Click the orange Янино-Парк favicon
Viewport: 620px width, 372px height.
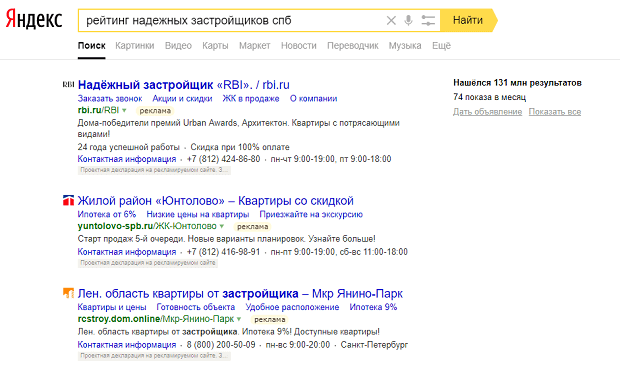[68, 293]
